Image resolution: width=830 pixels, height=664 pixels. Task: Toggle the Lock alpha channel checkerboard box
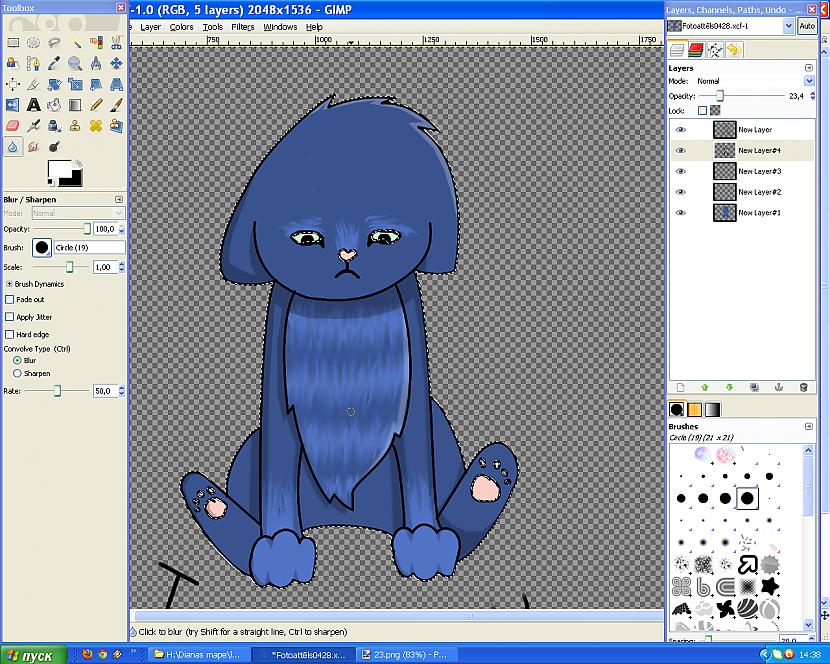pos(715,111)
